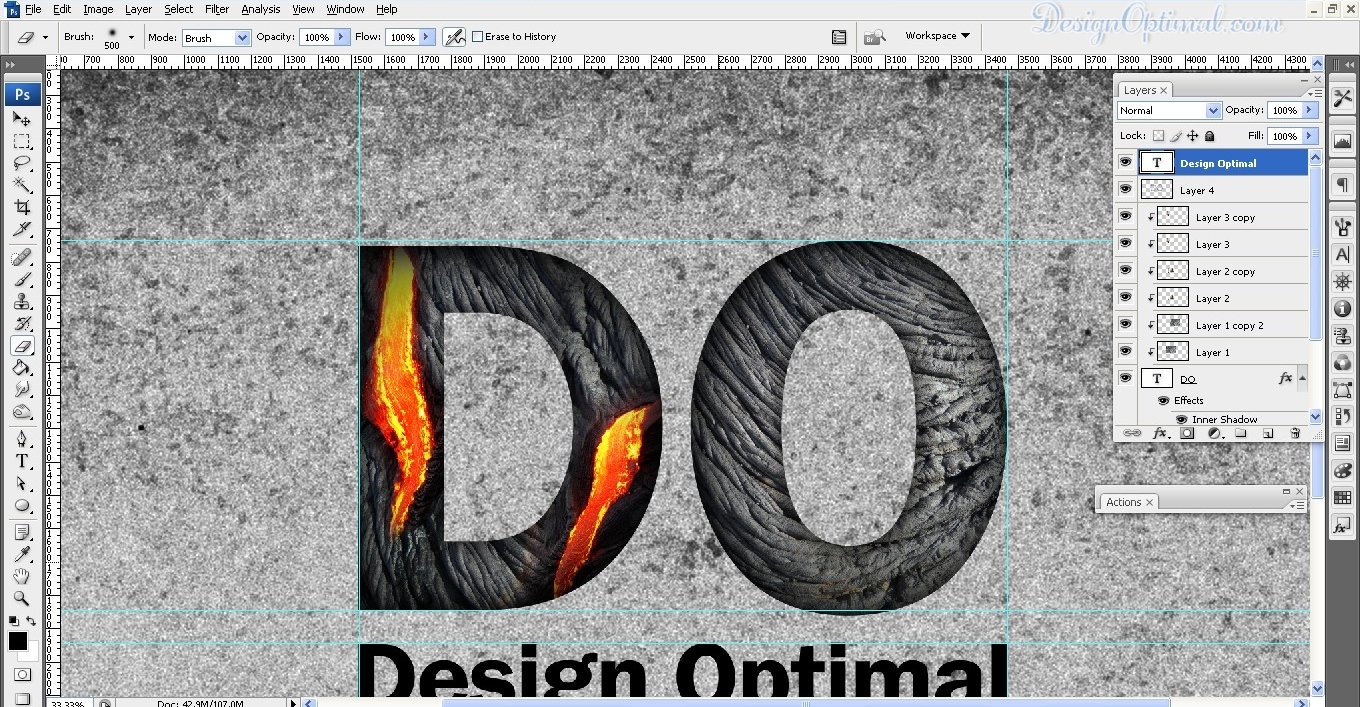This screenshot has width=1360, height=707.
Task: Open the Filter menu
Action: (217, 9)
